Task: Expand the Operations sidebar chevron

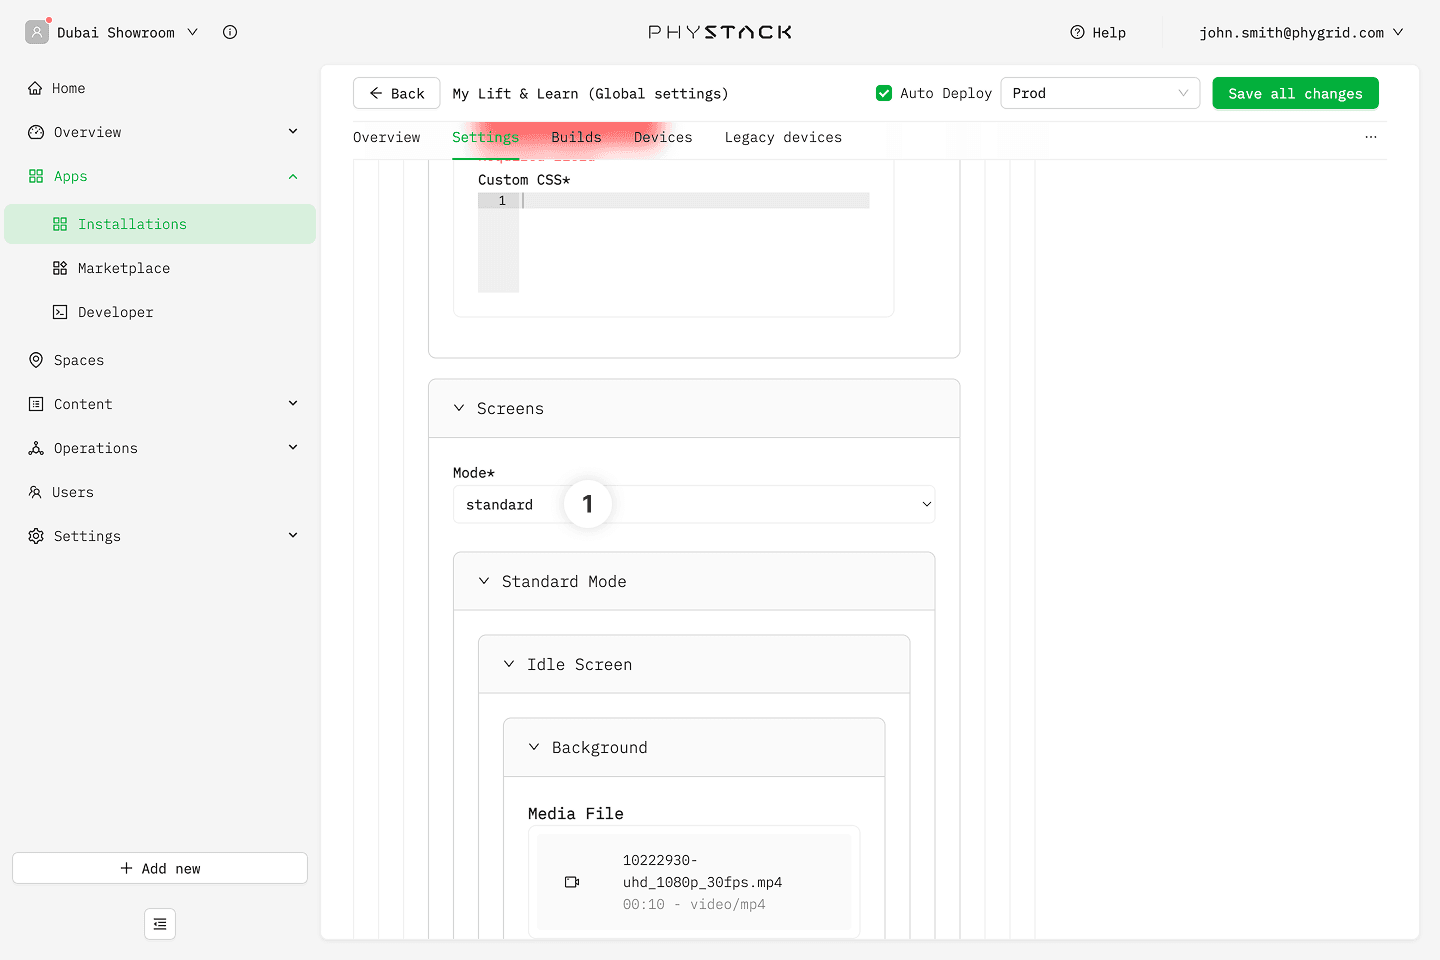Action: pos(293,447)
